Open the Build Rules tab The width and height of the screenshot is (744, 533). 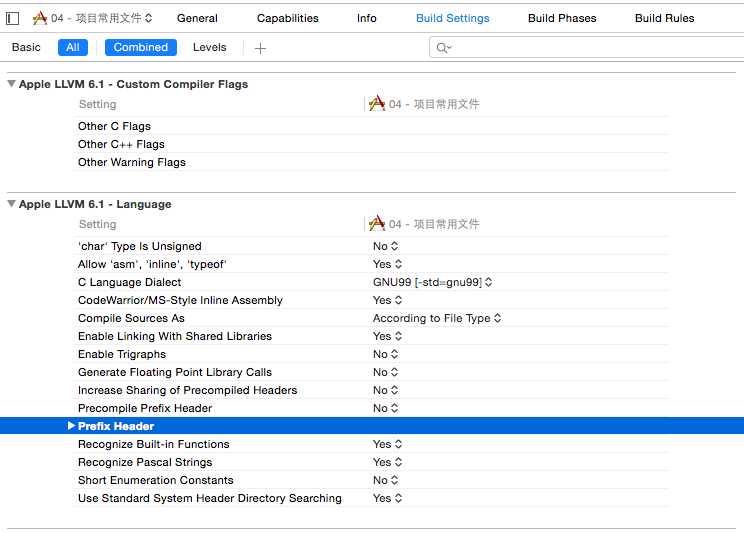[664, 18]
